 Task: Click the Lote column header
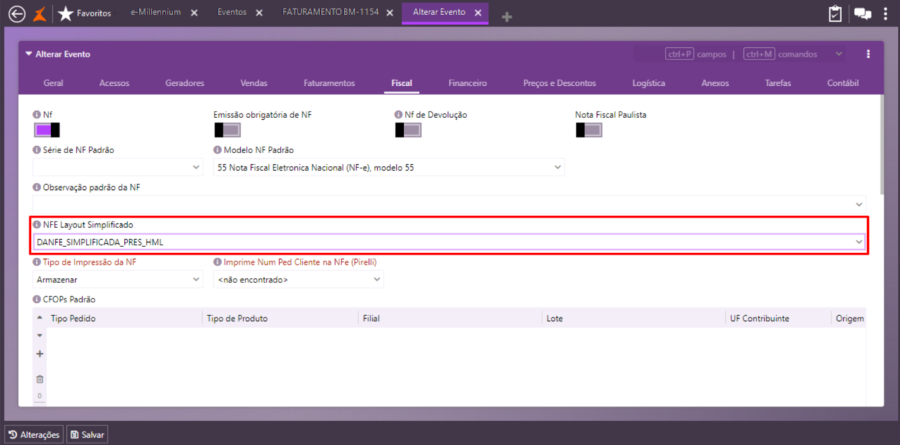[x=554, y=318]
